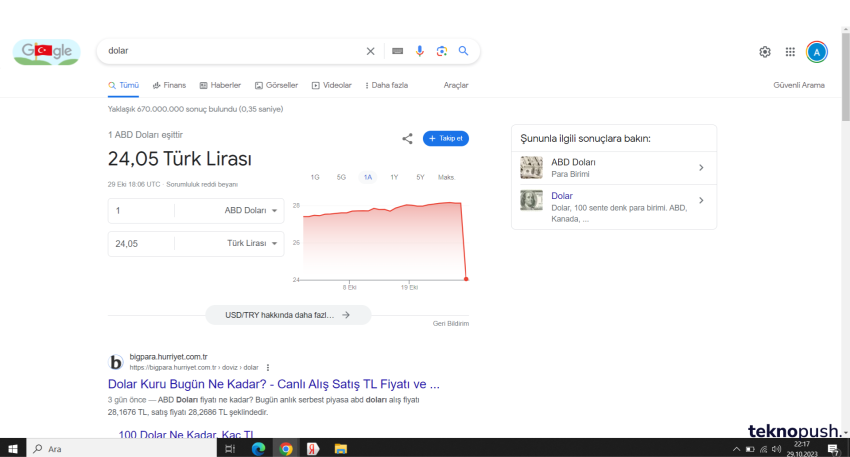Open the Google apps grid
The width and height of the screenshot is (850, 457).
tap(790, 52)
